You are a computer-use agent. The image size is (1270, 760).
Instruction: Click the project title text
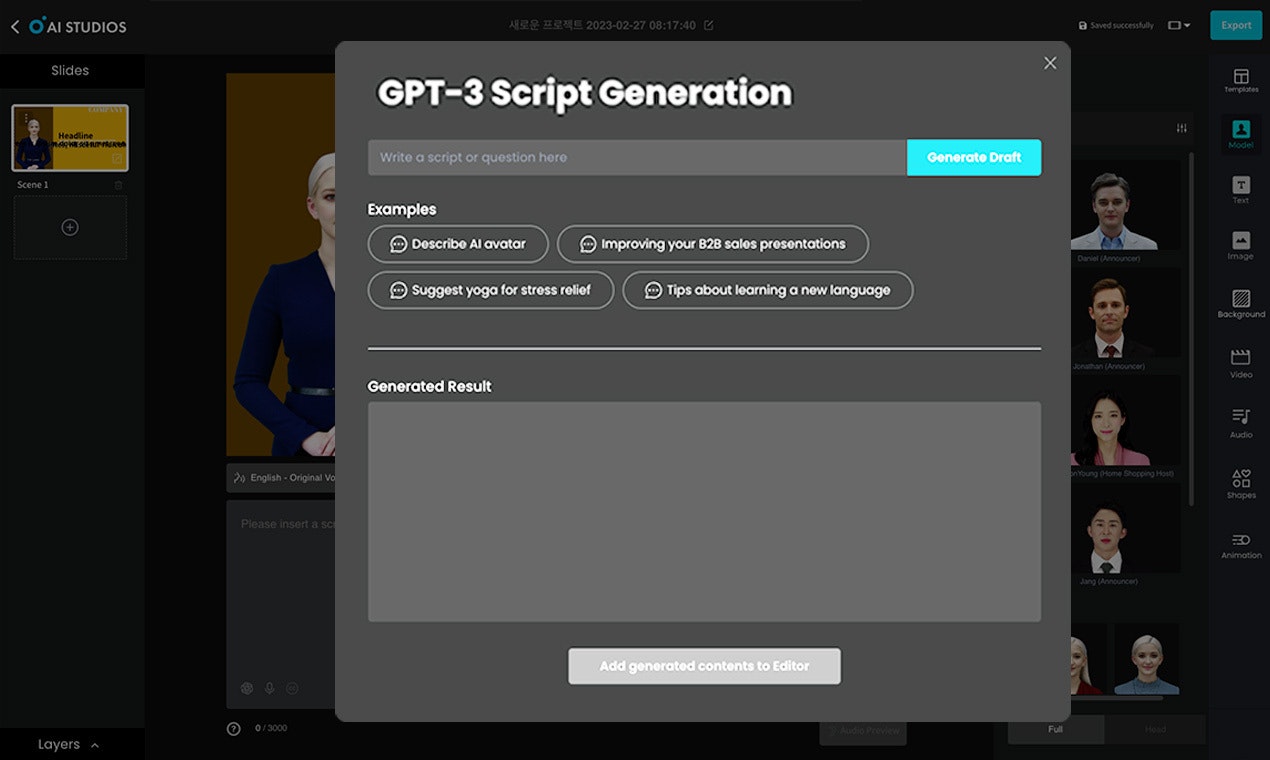point(602,25)
